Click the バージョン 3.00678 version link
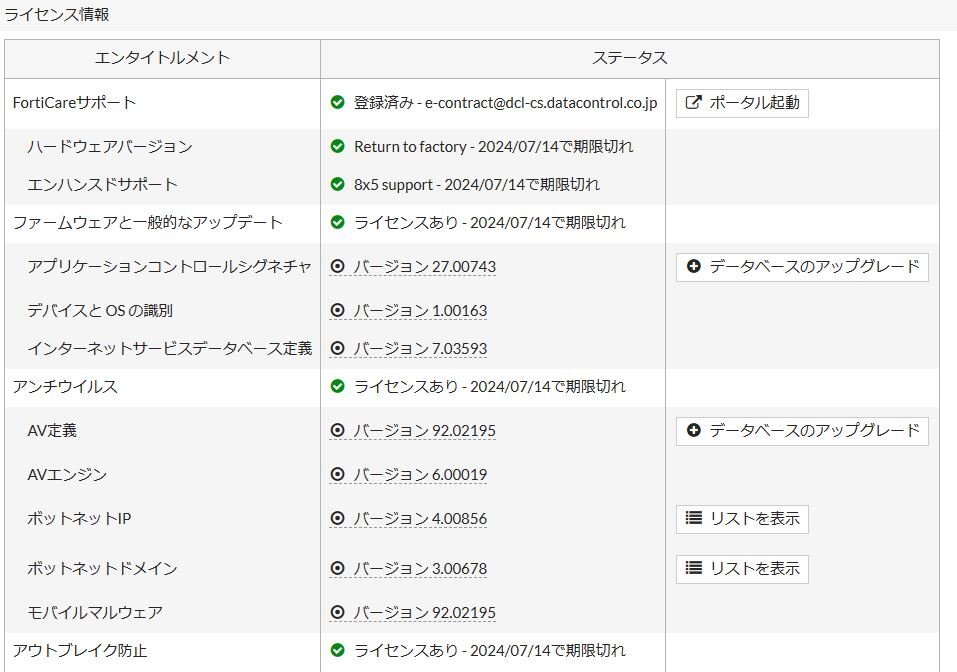 click(420, 569)
